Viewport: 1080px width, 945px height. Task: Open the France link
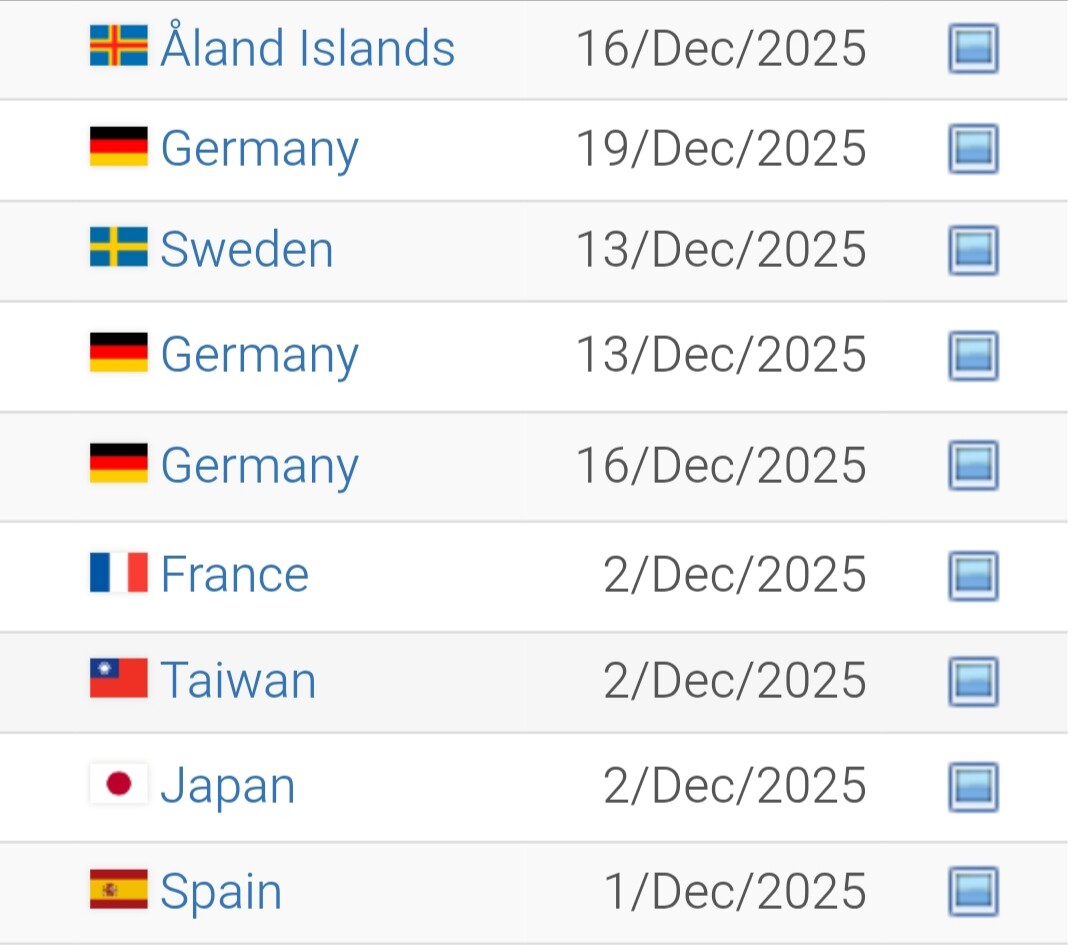click(234, 575)
